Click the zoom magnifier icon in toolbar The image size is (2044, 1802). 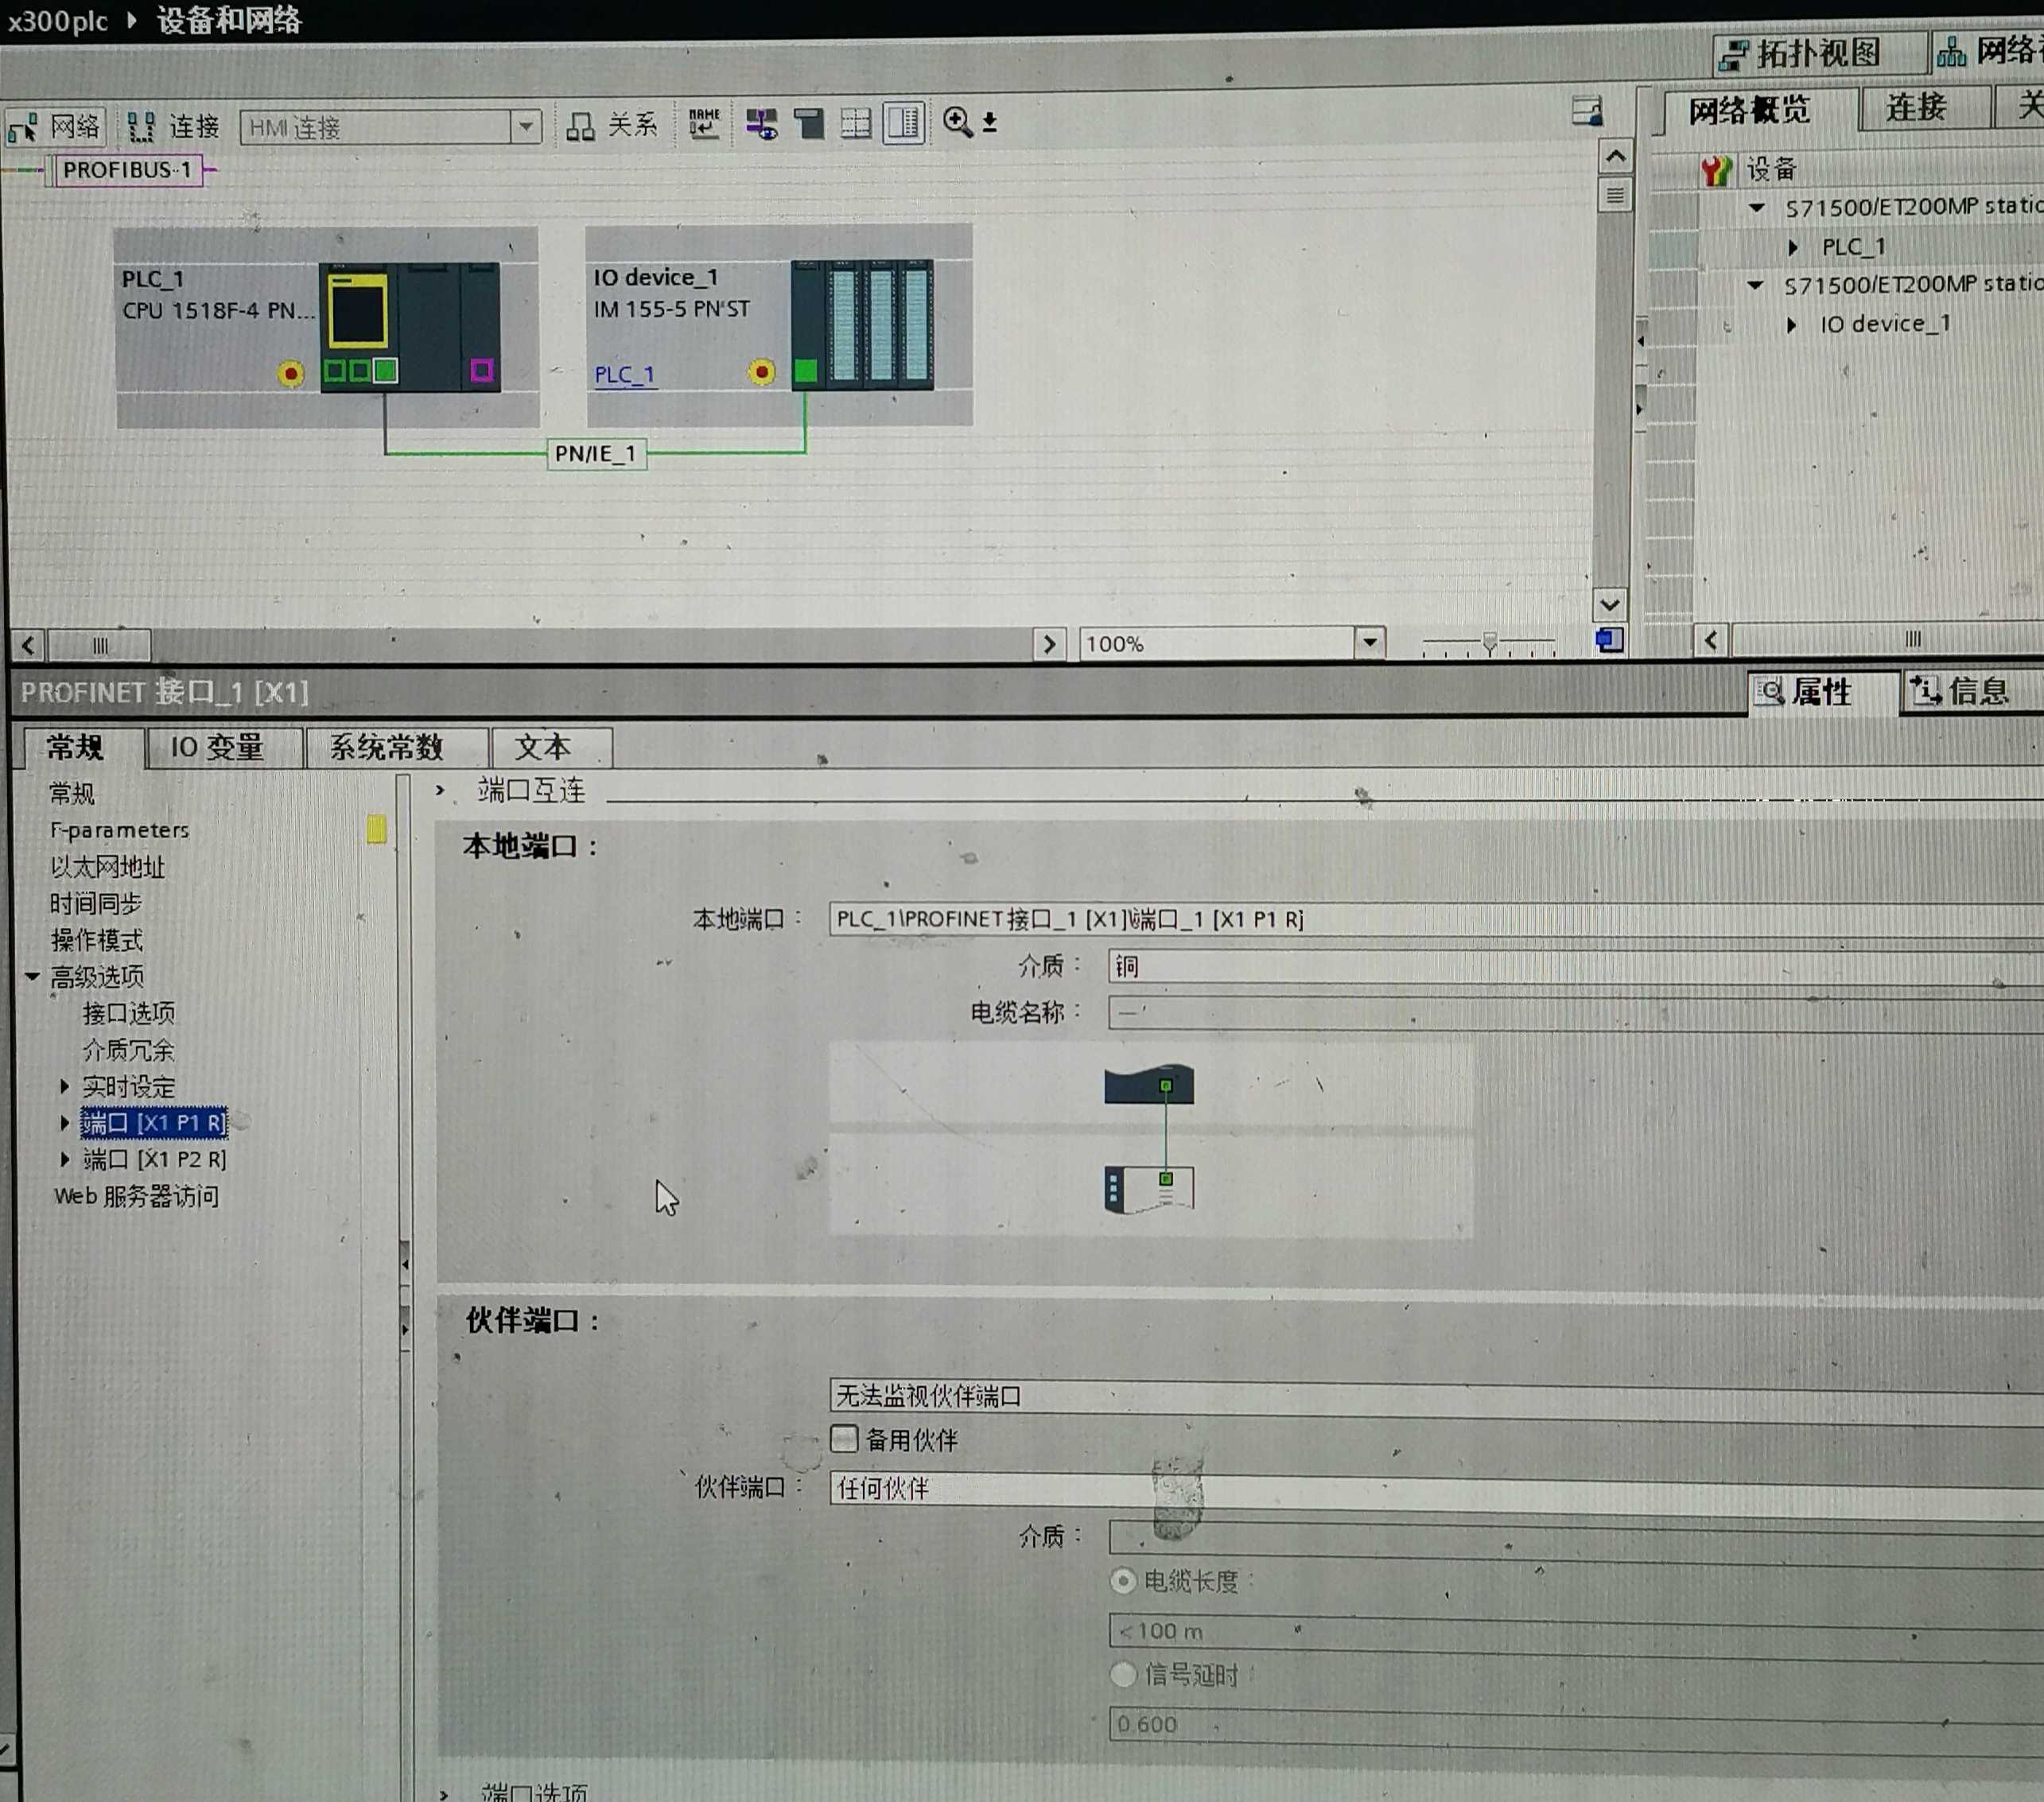tap(957, 122)
